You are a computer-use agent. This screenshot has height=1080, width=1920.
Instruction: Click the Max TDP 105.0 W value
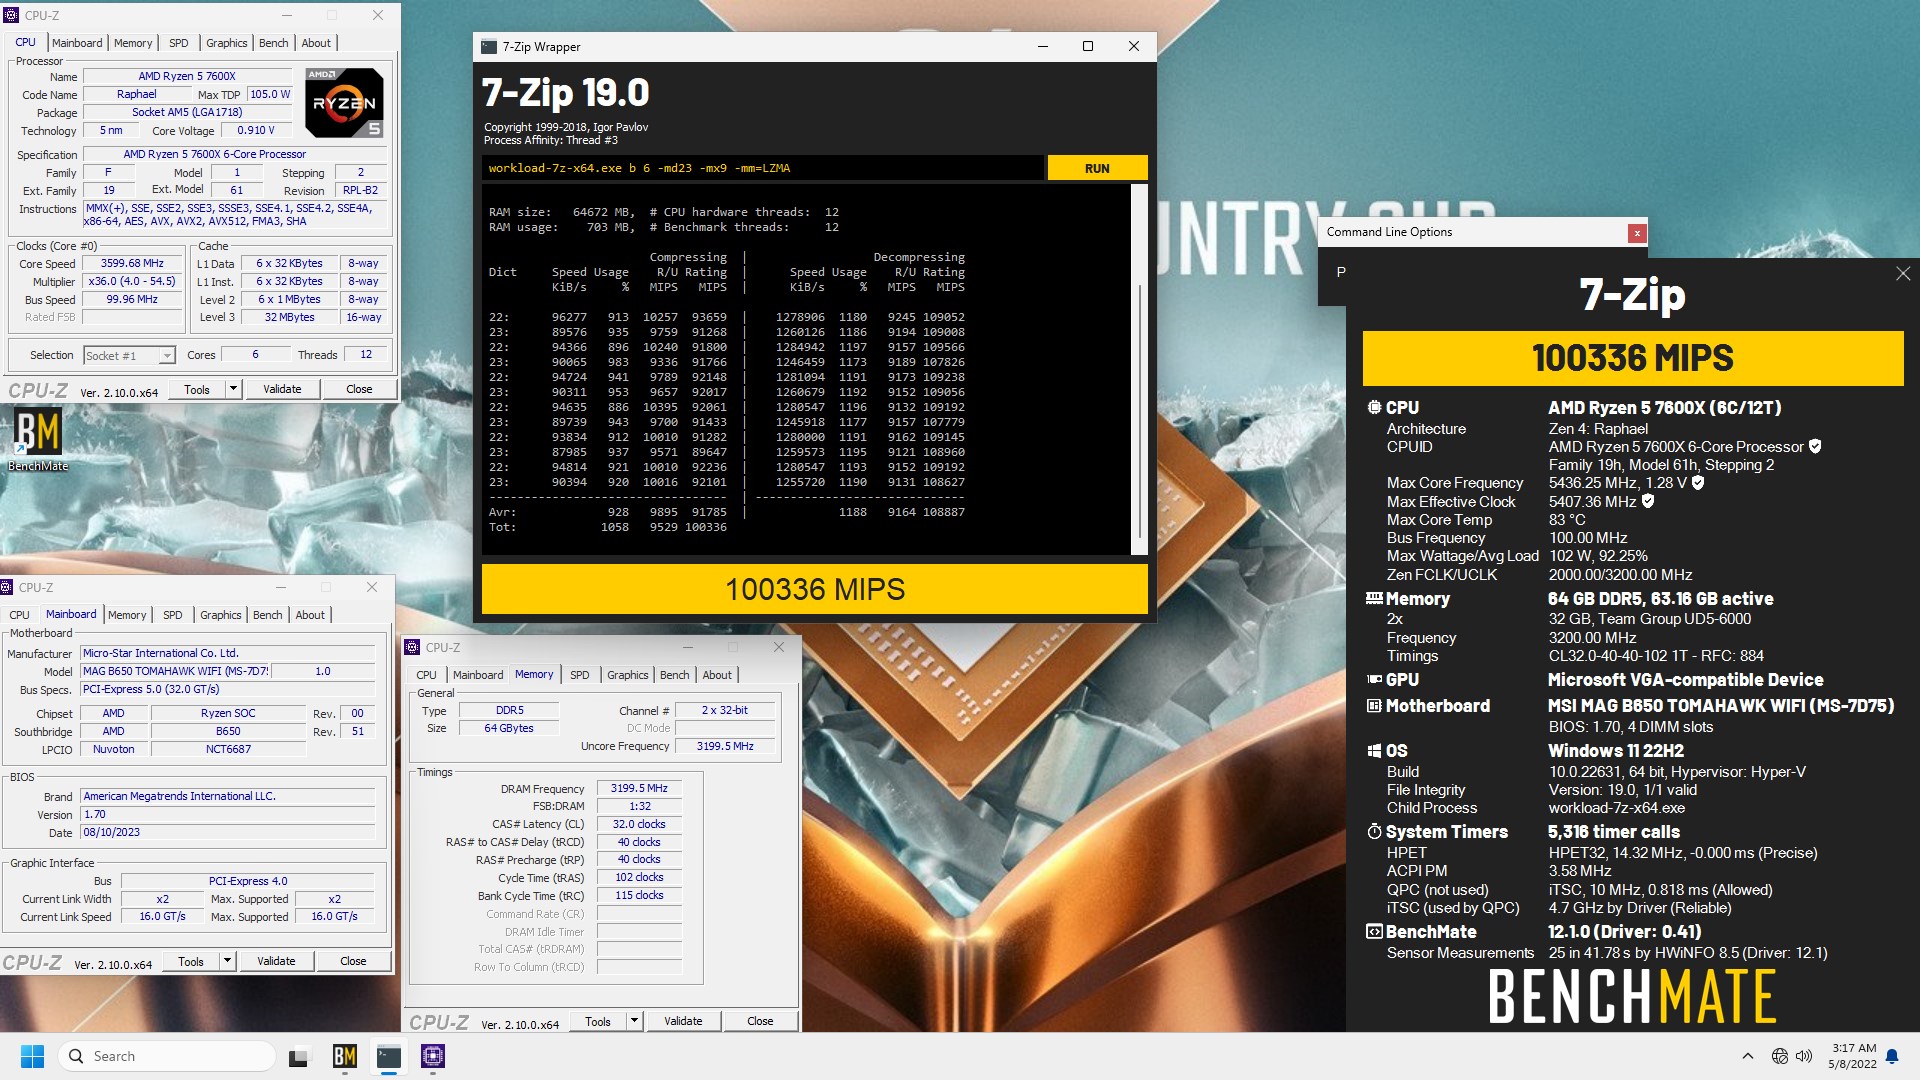270,94
